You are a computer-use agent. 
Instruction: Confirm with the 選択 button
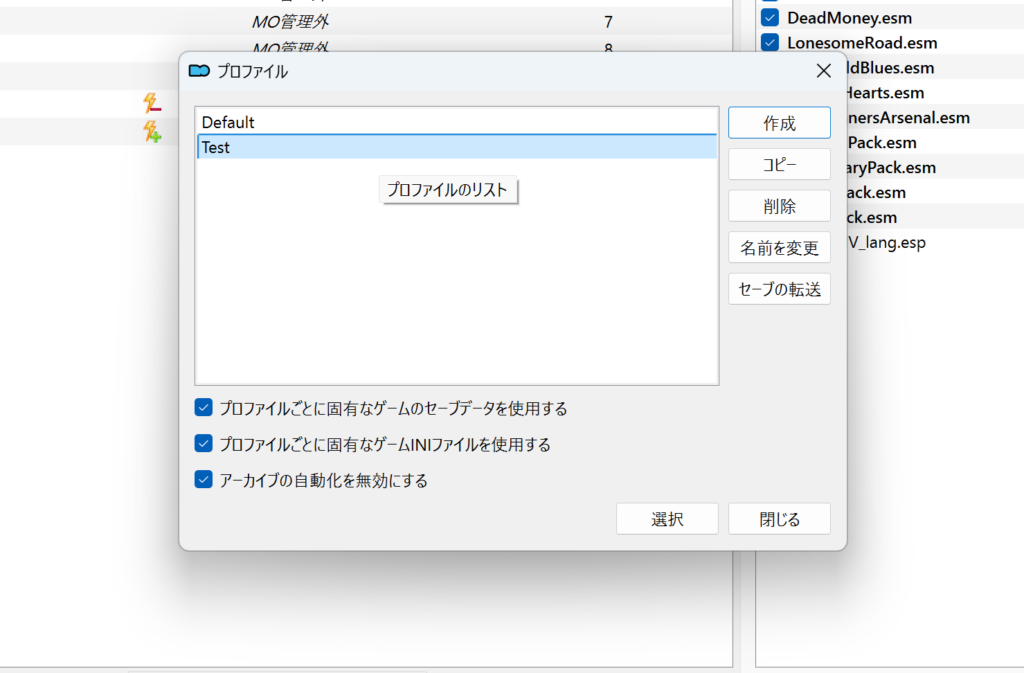click(667, 519)
